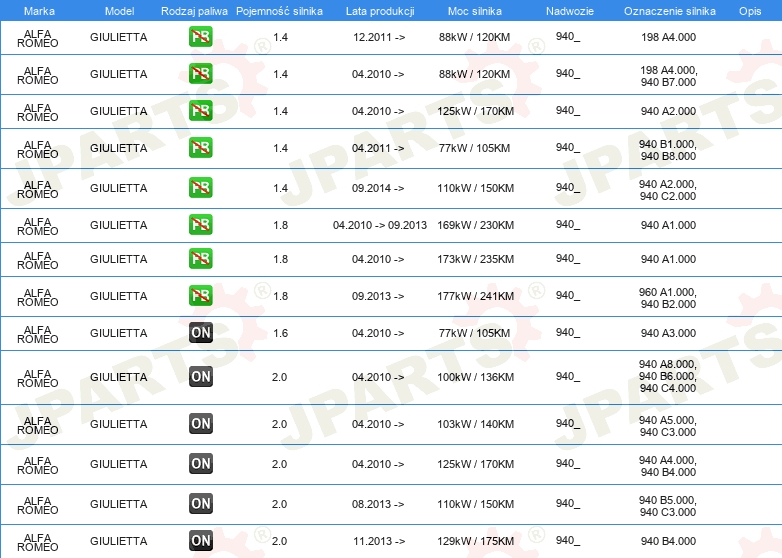Click the ON diesel icon for the 1.6 engine
This screenshot has width=782, height=558.
[x=201, y=333]
